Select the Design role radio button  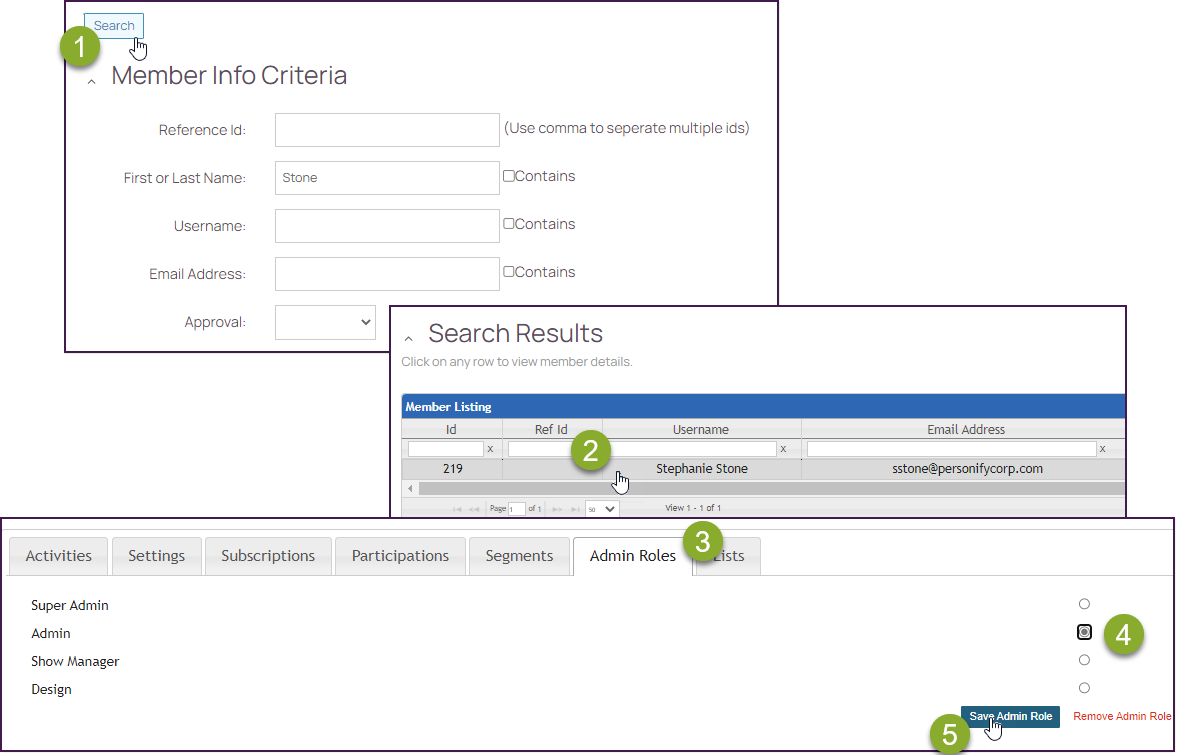1084,688
